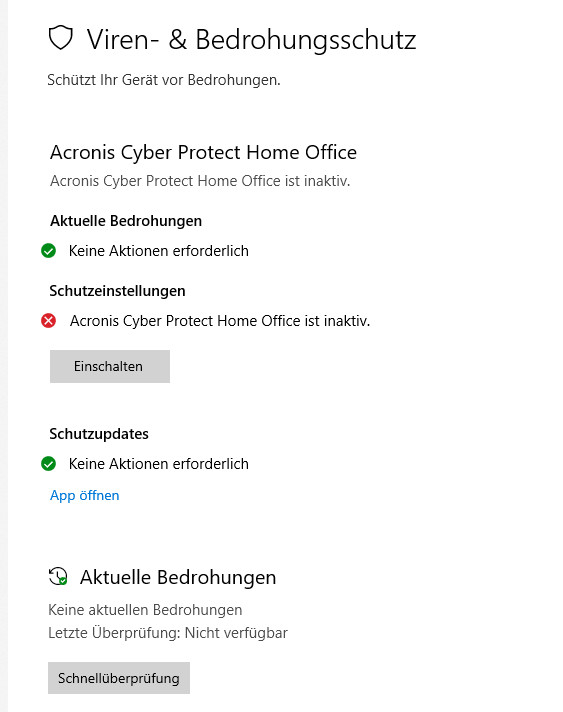
Task: Click the gray 'ist inaktiv' subtitle text
Action: (200, 181)
